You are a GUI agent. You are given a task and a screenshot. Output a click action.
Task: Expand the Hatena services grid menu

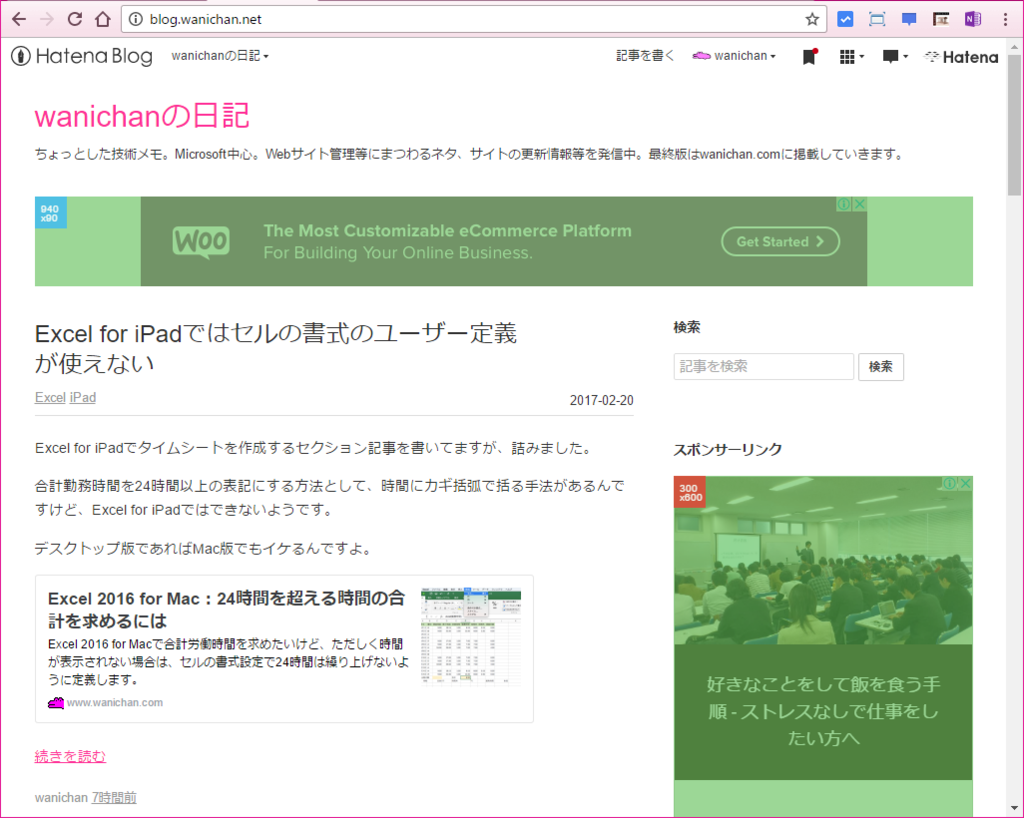click(852, 57)
